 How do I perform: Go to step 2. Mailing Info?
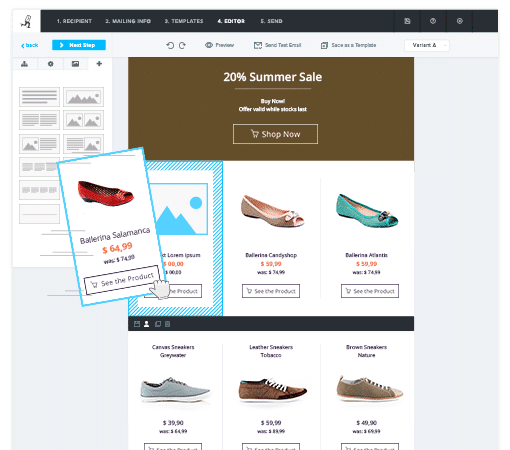click(128, 21)
